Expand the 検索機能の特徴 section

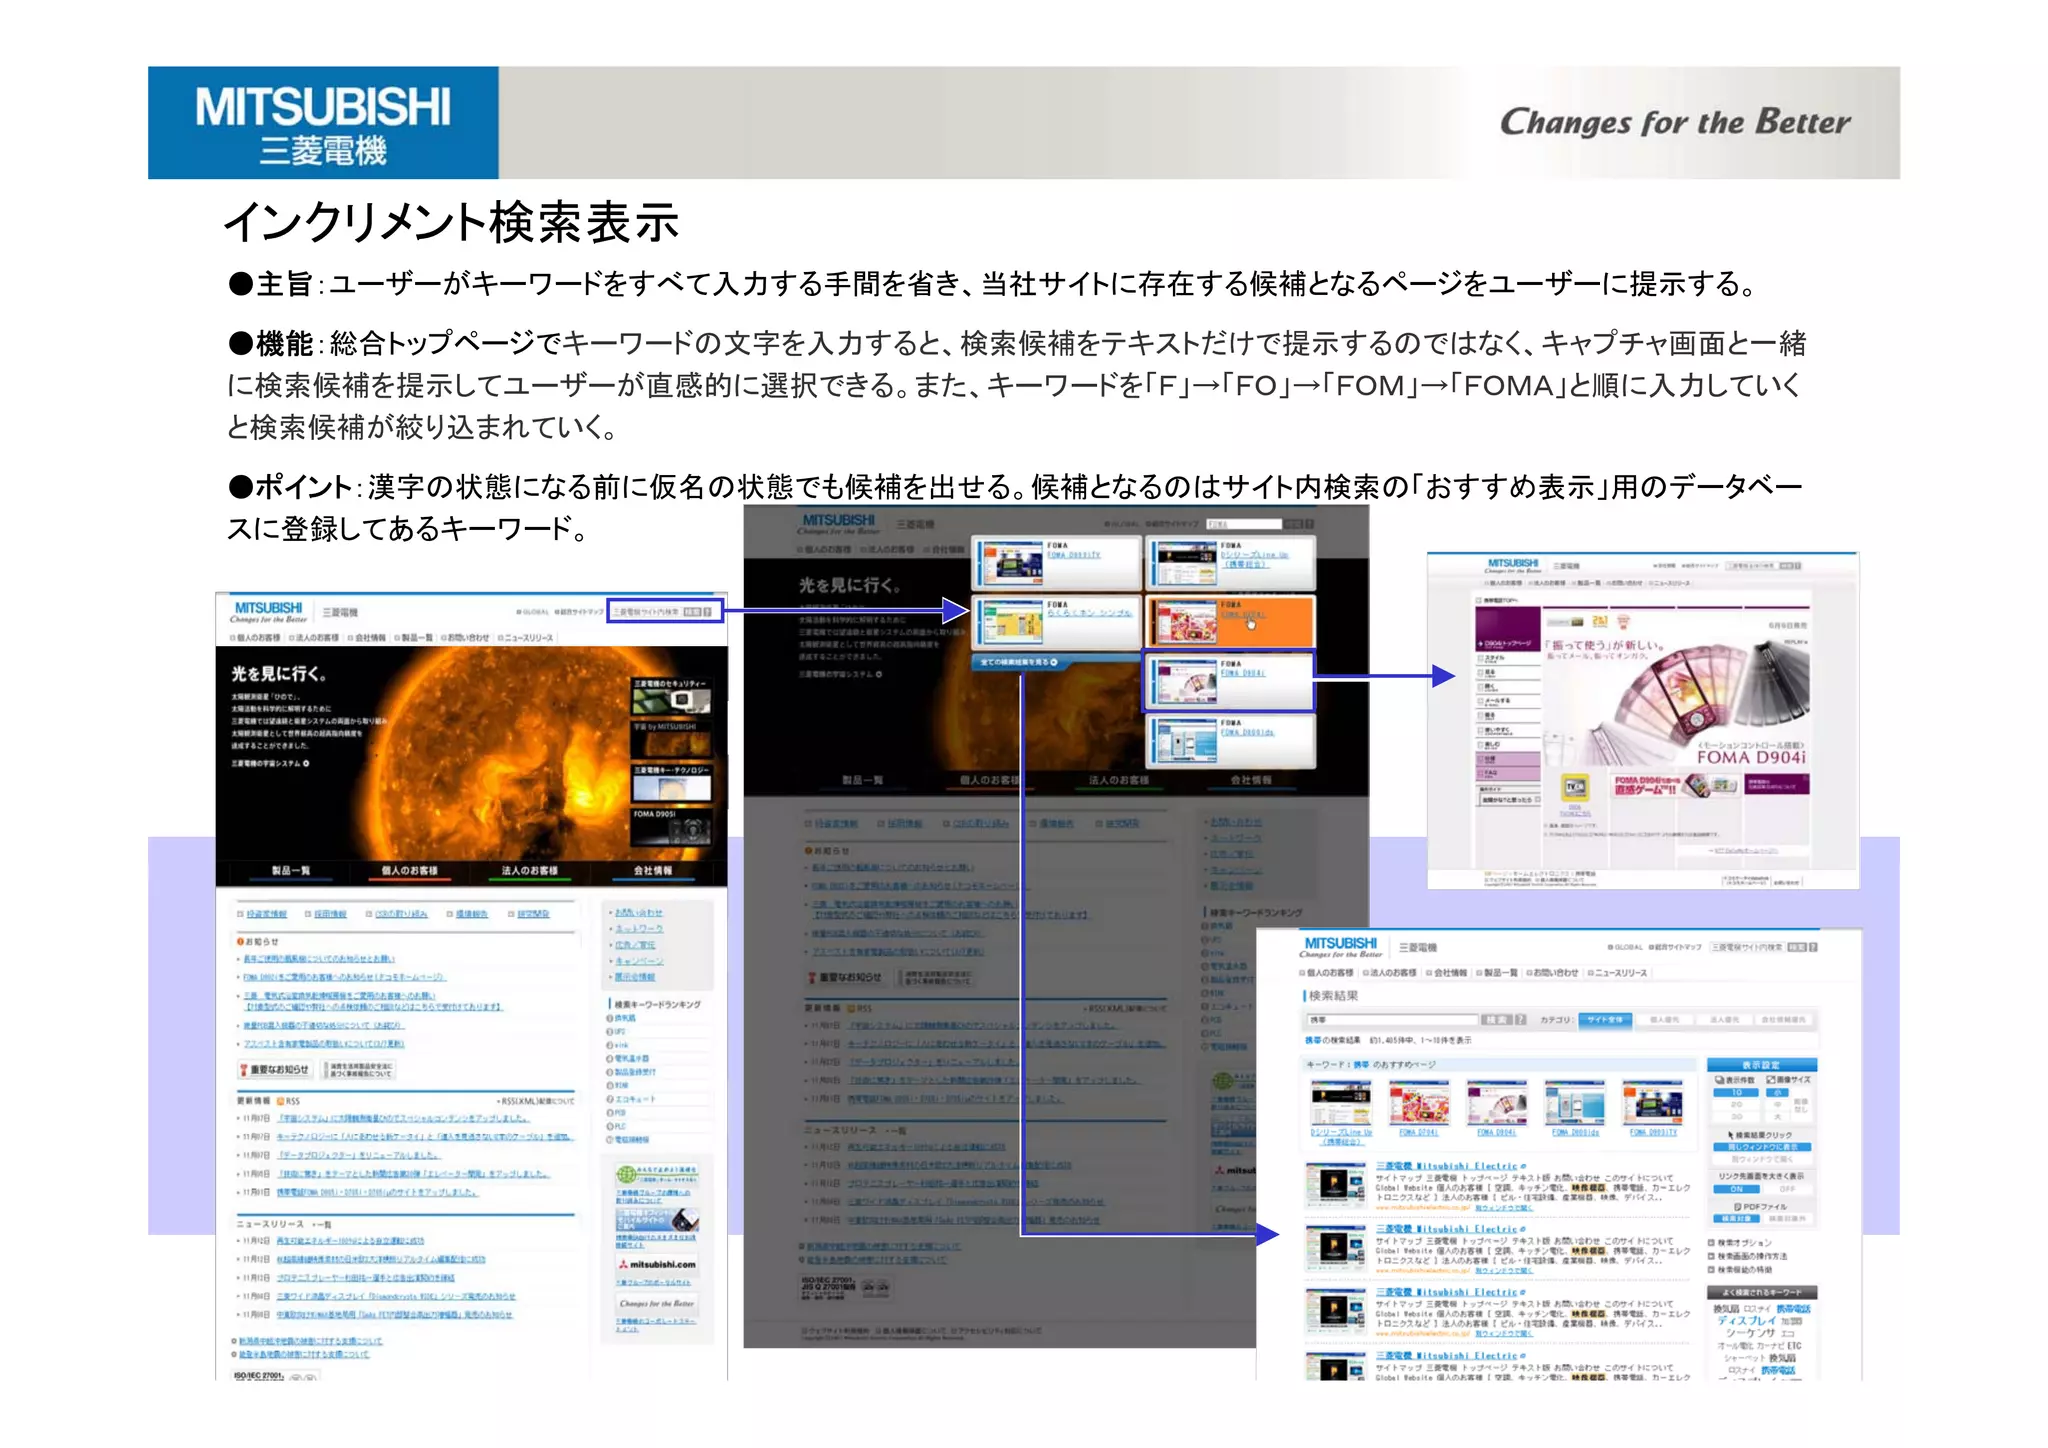pos(1745,1269)
